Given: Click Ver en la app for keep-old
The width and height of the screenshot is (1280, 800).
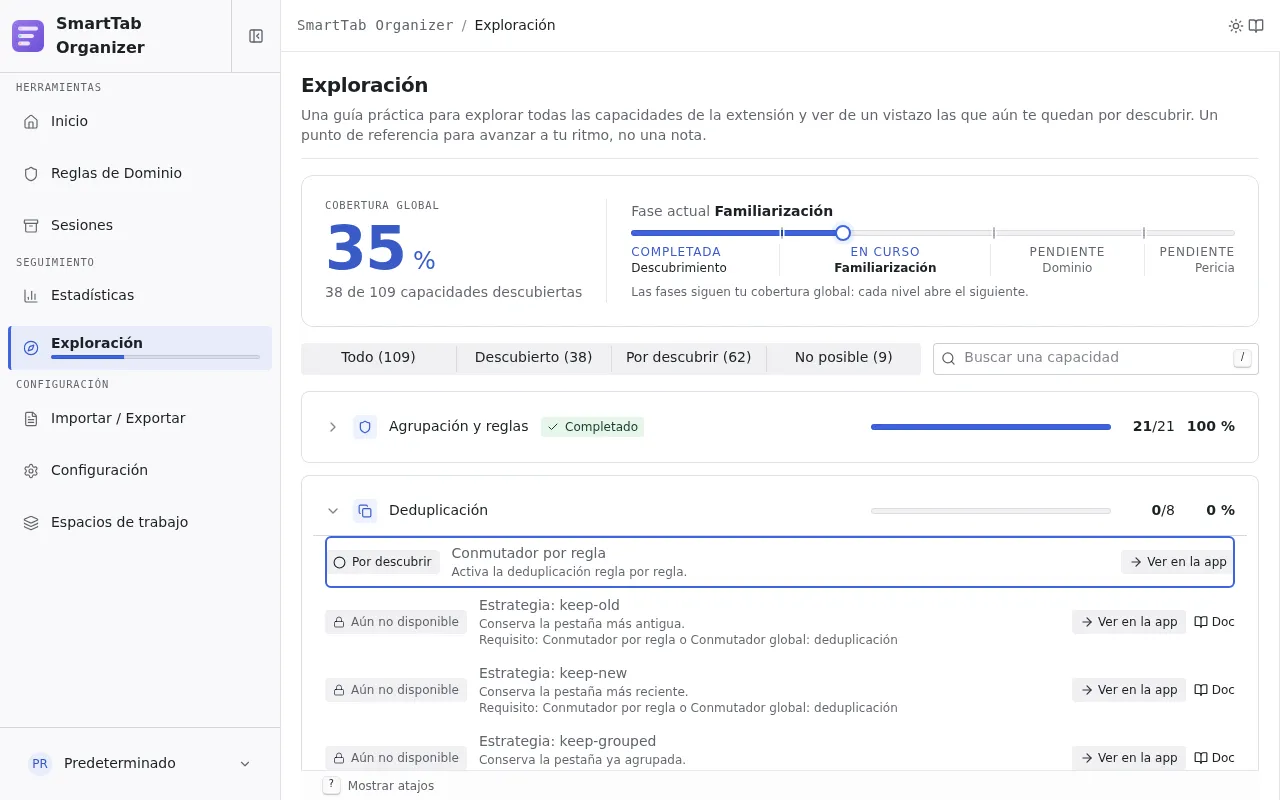Looking at the screenshot, I should pos(1129,622).
